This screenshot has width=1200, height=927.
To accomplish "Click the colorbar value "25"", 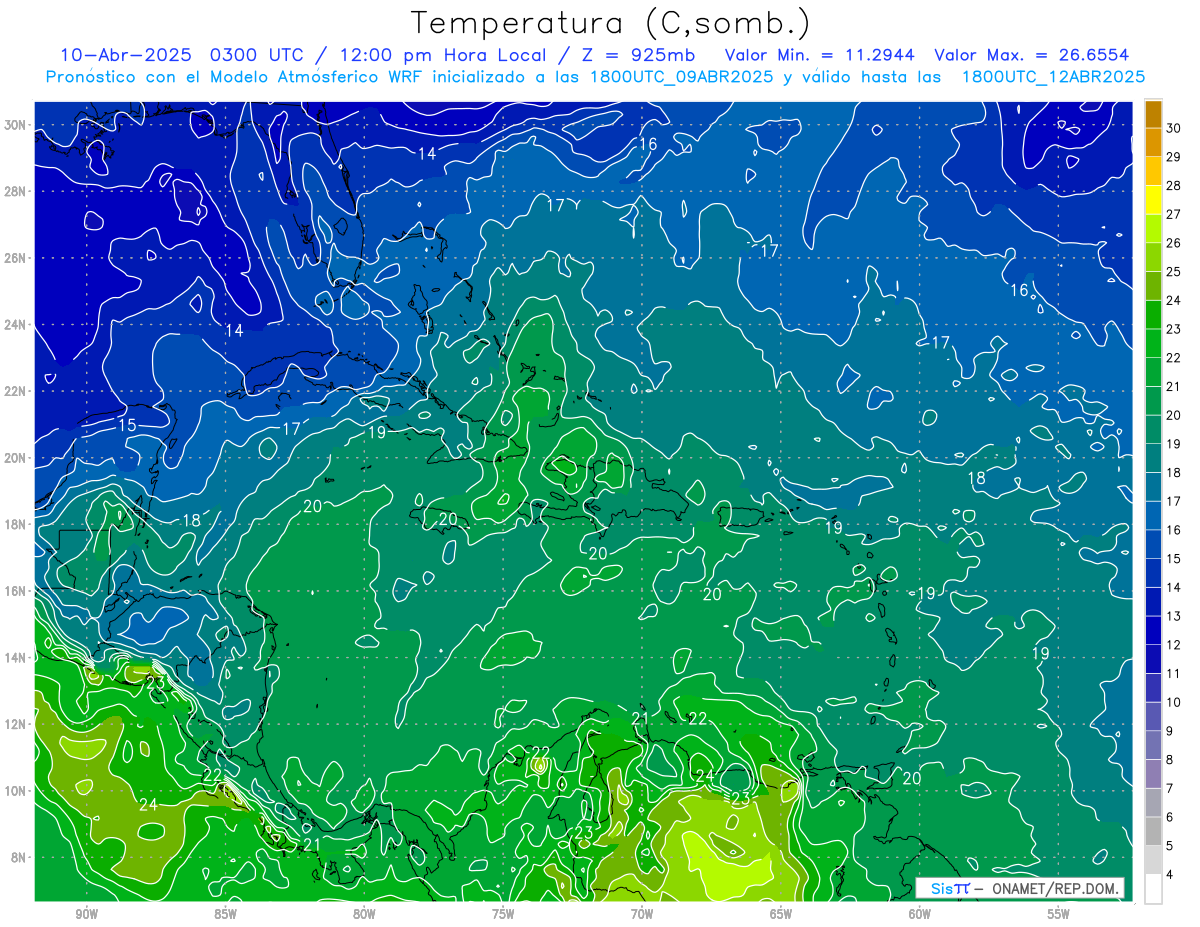I will tap(1174, 271).
